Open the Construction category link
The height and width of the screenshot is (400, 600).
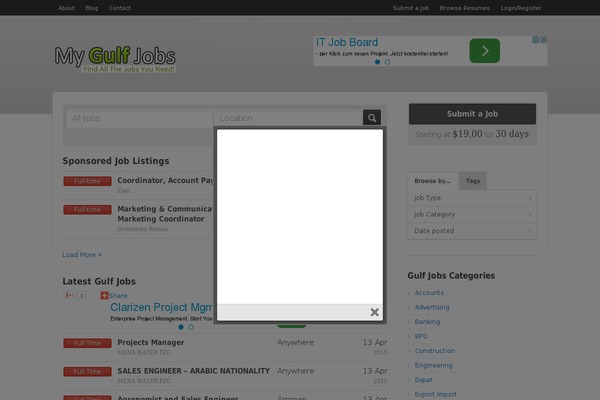(x=435, y=351)
